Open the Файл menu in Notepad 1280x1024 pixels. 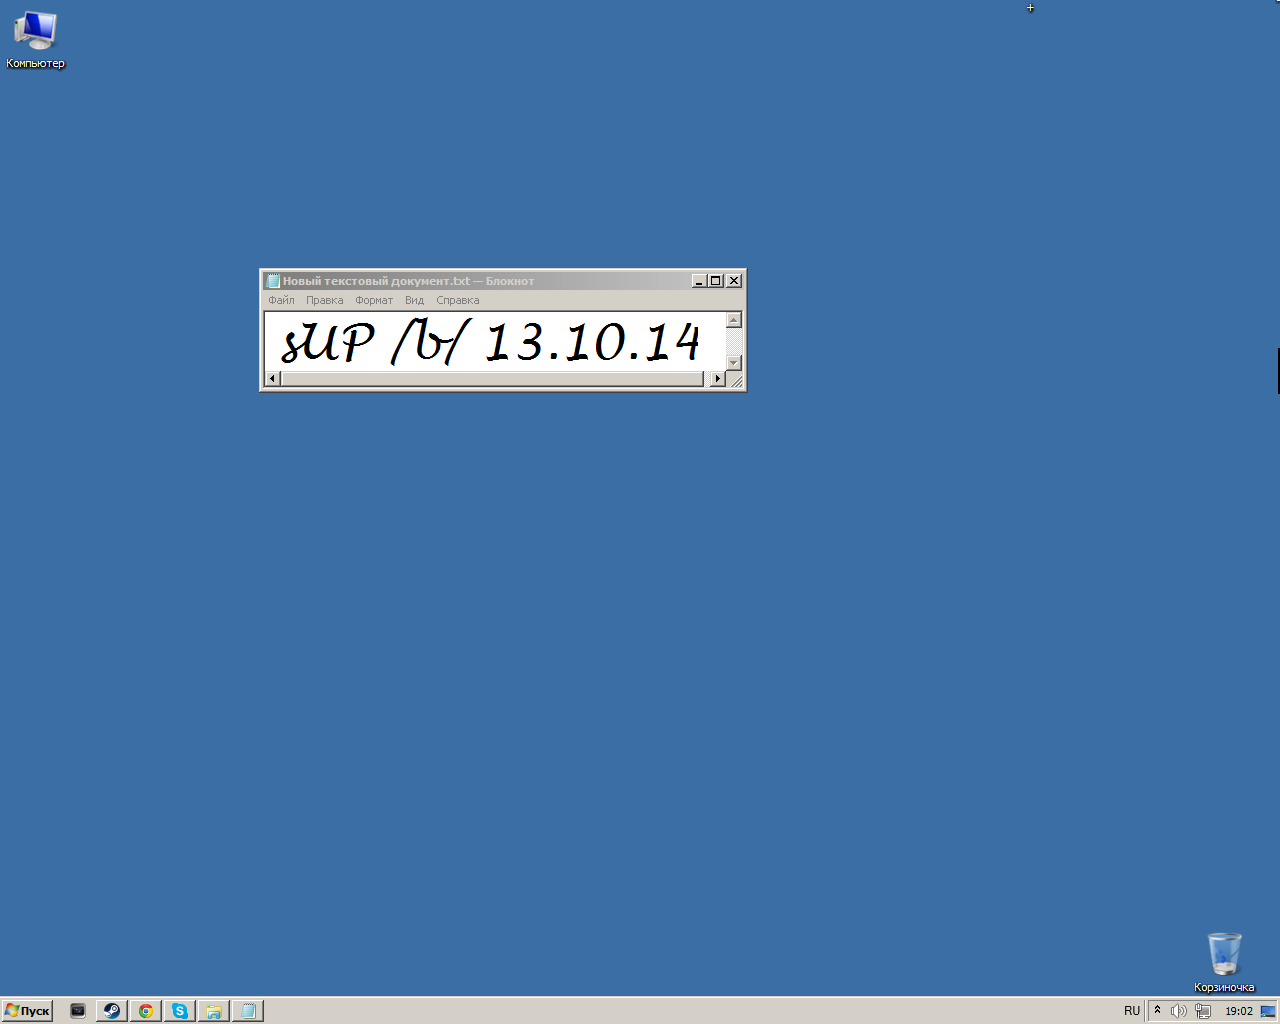tap(281, 300)
